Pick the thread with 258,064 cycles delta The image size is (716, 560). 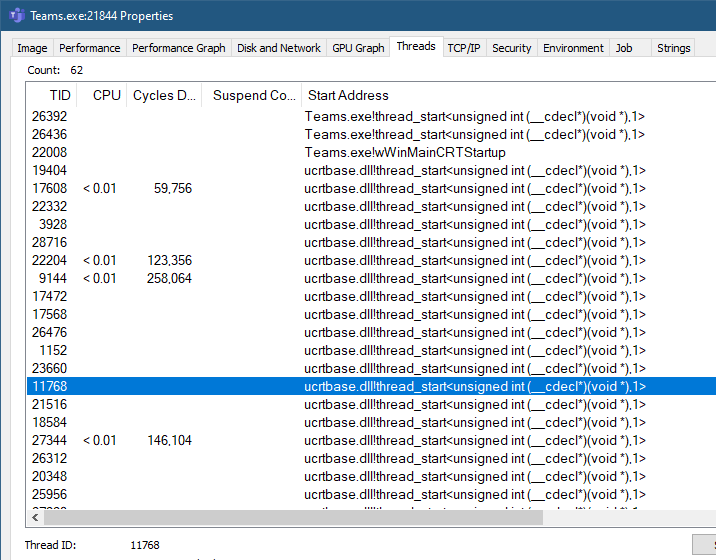click(300, 279)
